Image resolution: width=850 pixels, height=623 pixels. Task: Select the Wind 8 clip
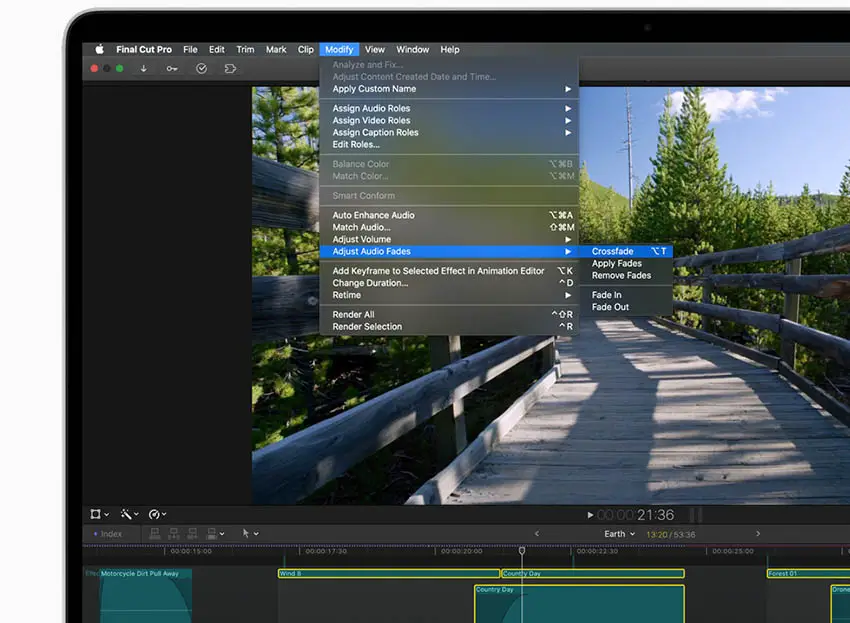(389, 574)
